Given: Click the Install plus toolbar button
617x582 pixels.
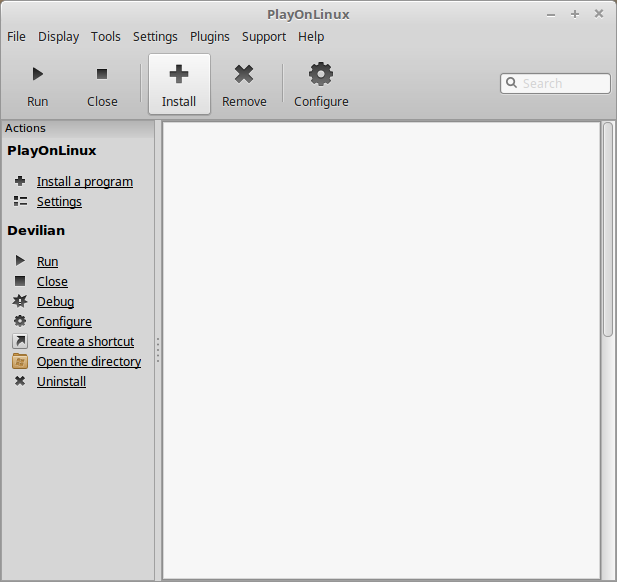Looking at the screenshot, I should point(179,84).
